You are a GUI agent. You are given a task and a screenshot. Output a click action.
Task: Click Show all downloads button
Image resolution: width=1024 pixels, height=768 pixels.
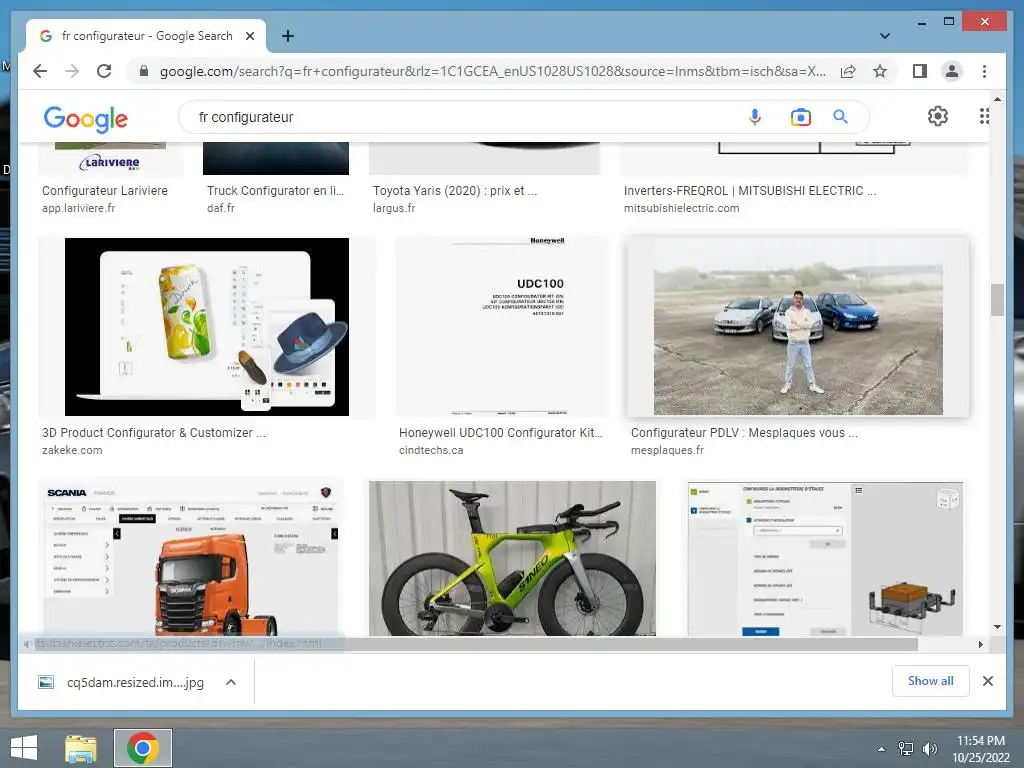pos(930,681)
